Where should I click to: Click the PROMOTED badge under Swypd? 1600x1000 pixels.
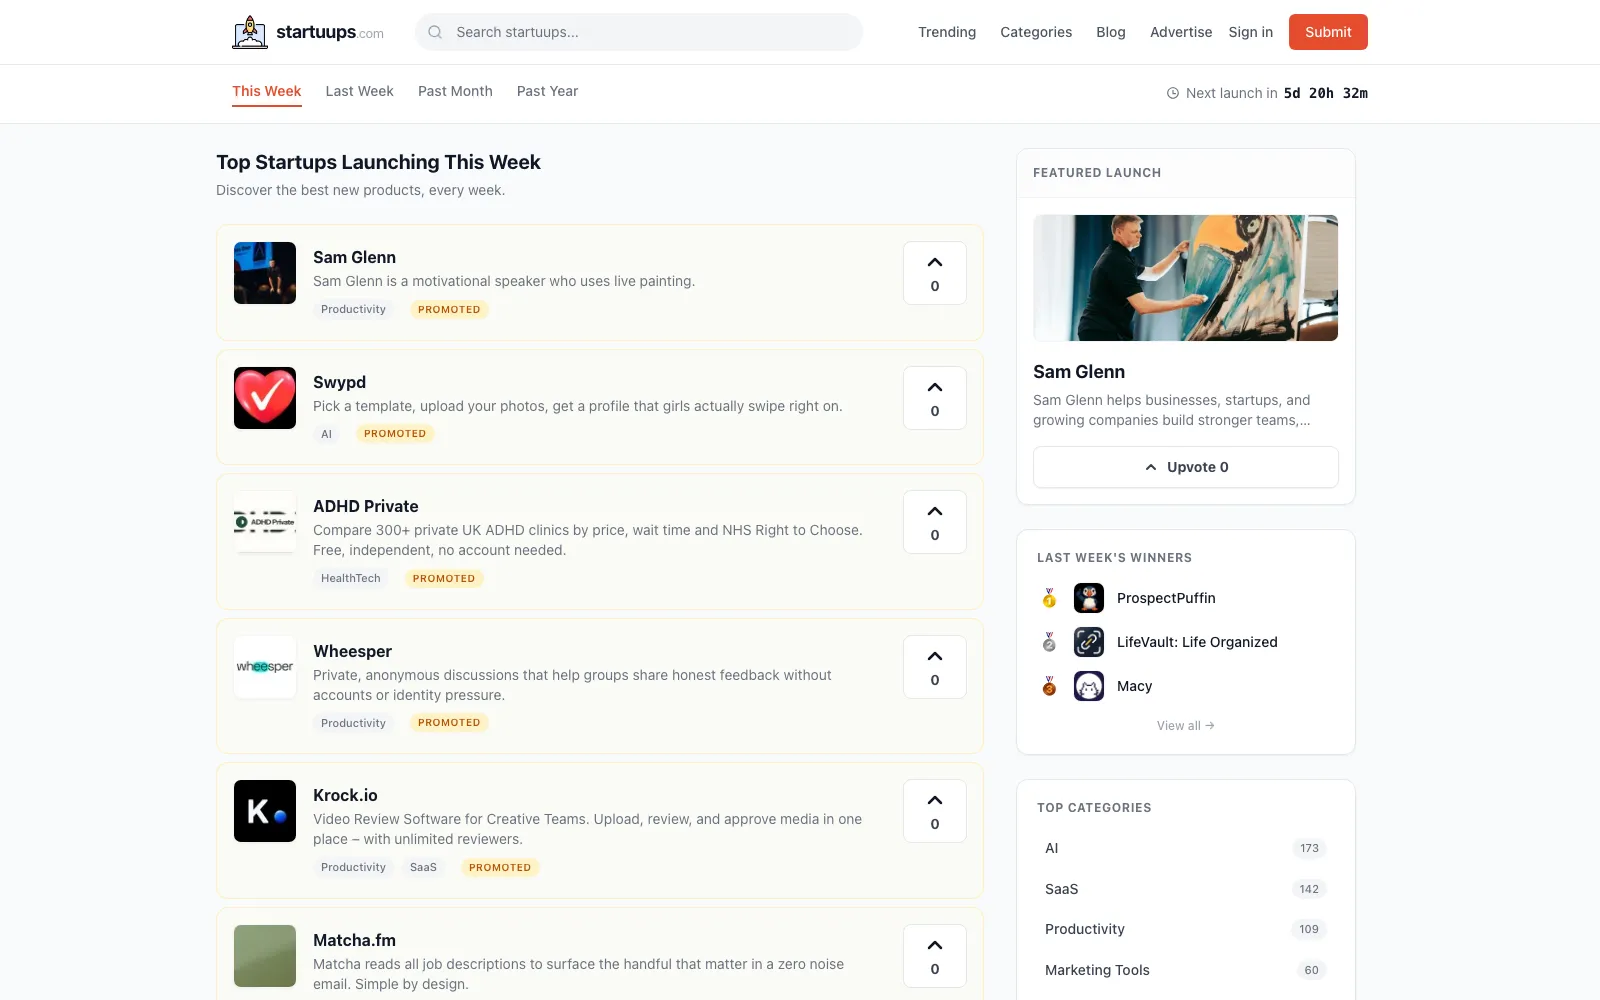(395, 434)
